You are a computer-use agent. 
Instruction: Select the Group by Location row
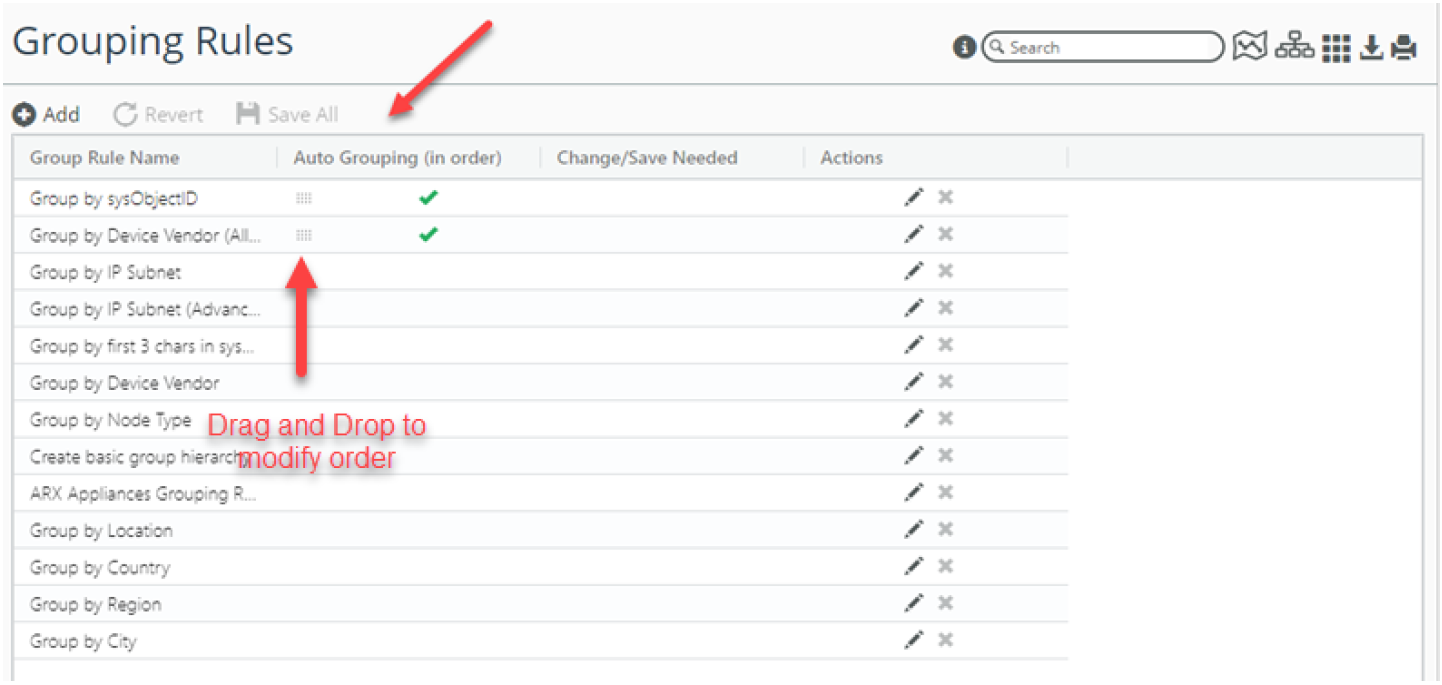pos(101,531)
